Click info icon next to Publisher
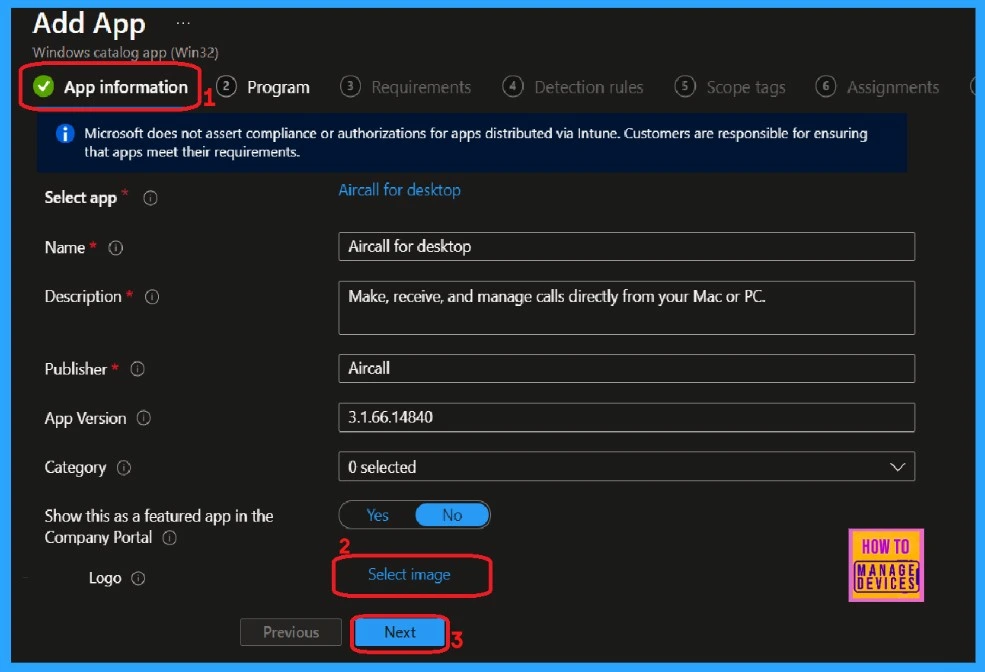 [138, 369]
